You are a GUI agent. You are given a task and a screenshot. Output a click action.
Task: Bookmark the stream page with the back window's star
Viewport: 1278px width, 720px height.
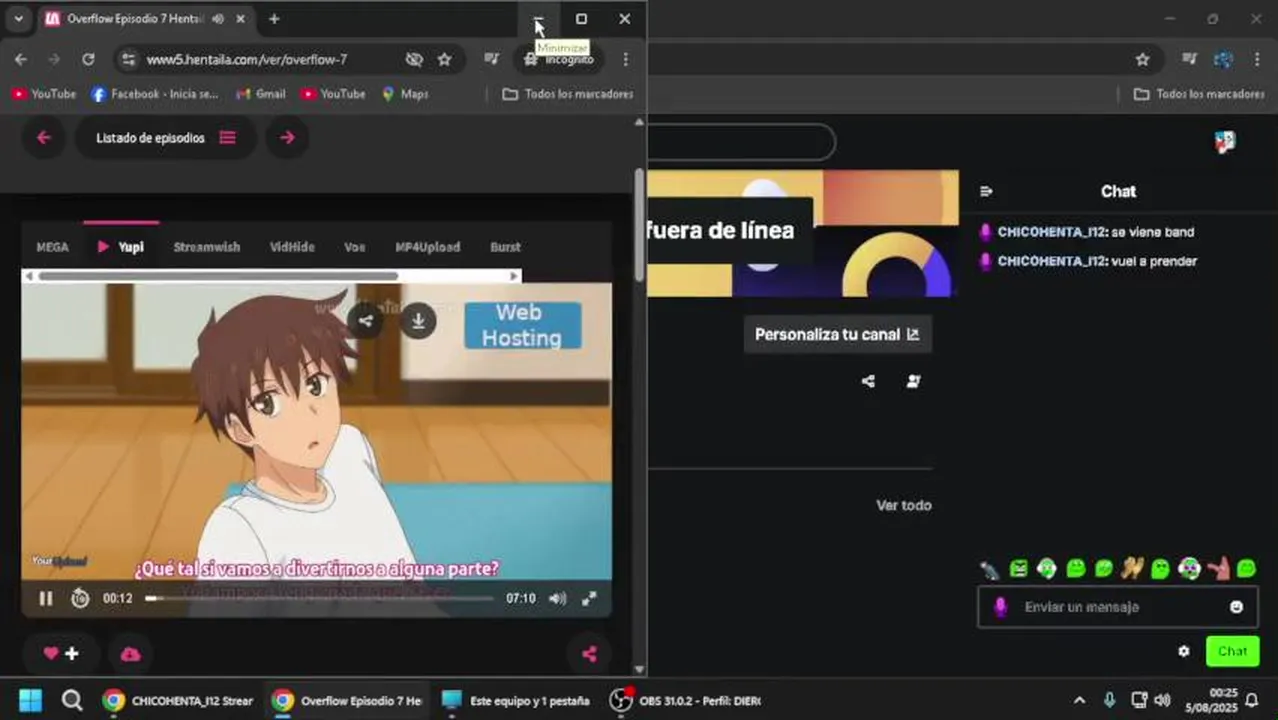point(1142,59)
